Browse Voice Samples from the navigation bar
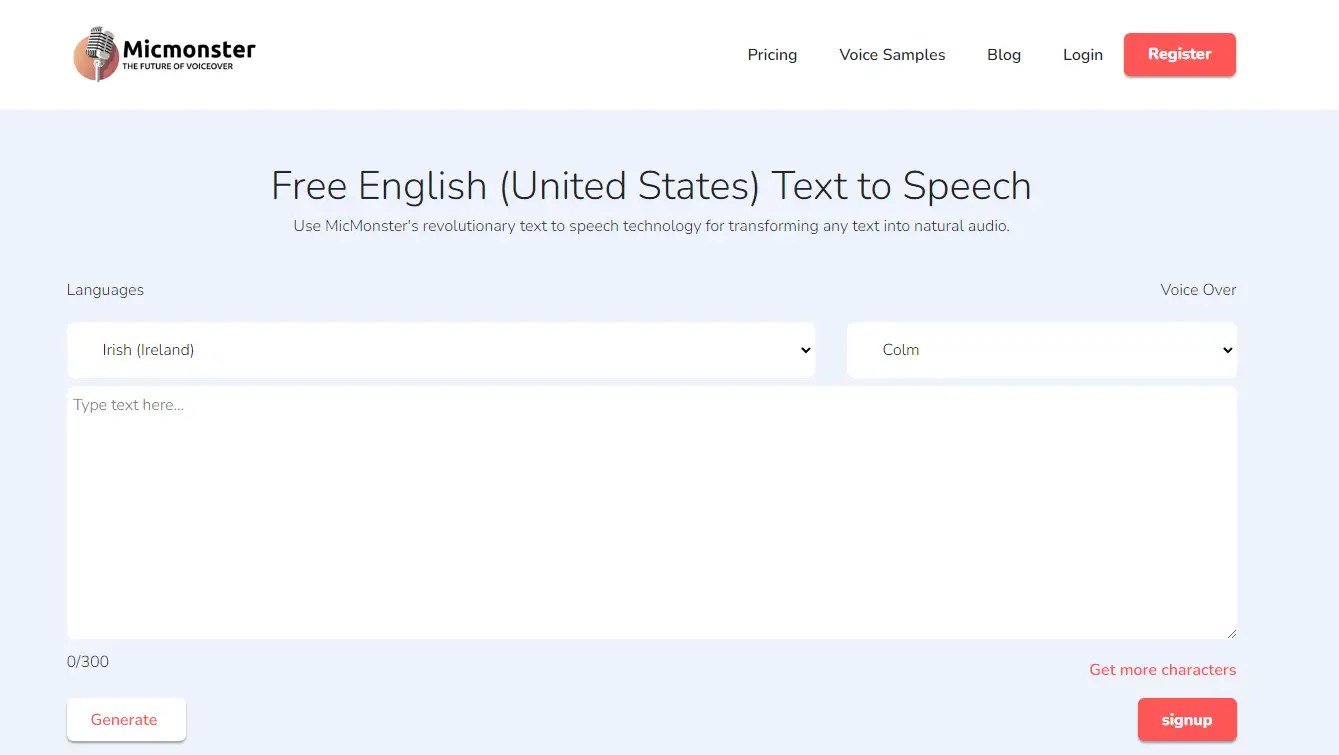The image size is (1339, 755). coord(892,55)
